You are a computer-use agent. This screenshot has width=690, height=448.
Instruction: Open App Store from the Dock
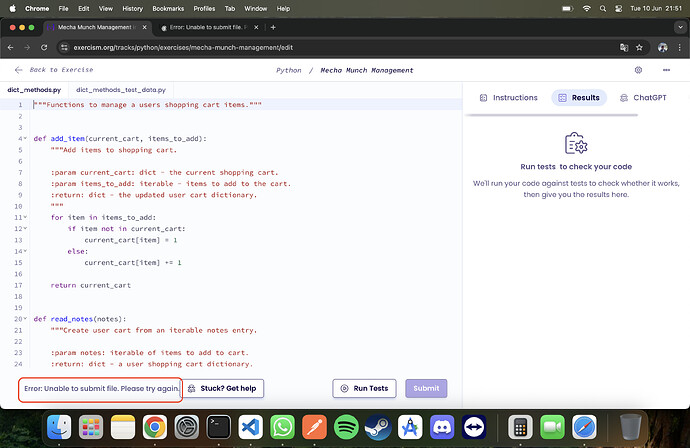[410, 427]
